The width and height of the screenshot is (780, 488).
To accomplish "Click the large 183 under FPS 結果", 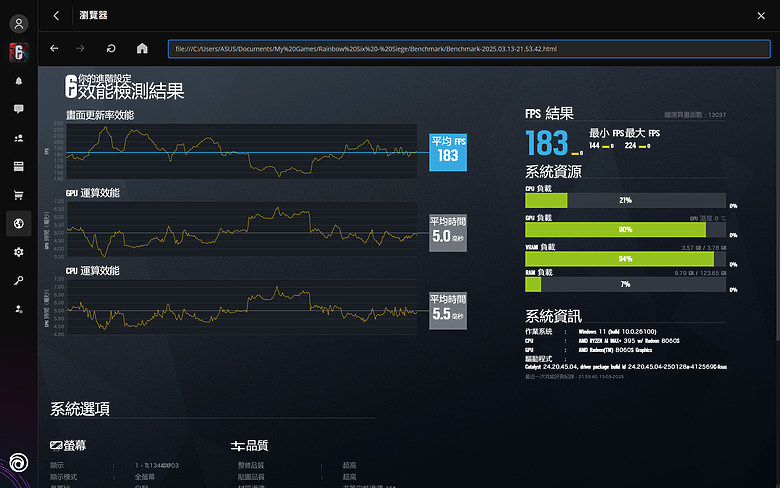I will 547,143.
